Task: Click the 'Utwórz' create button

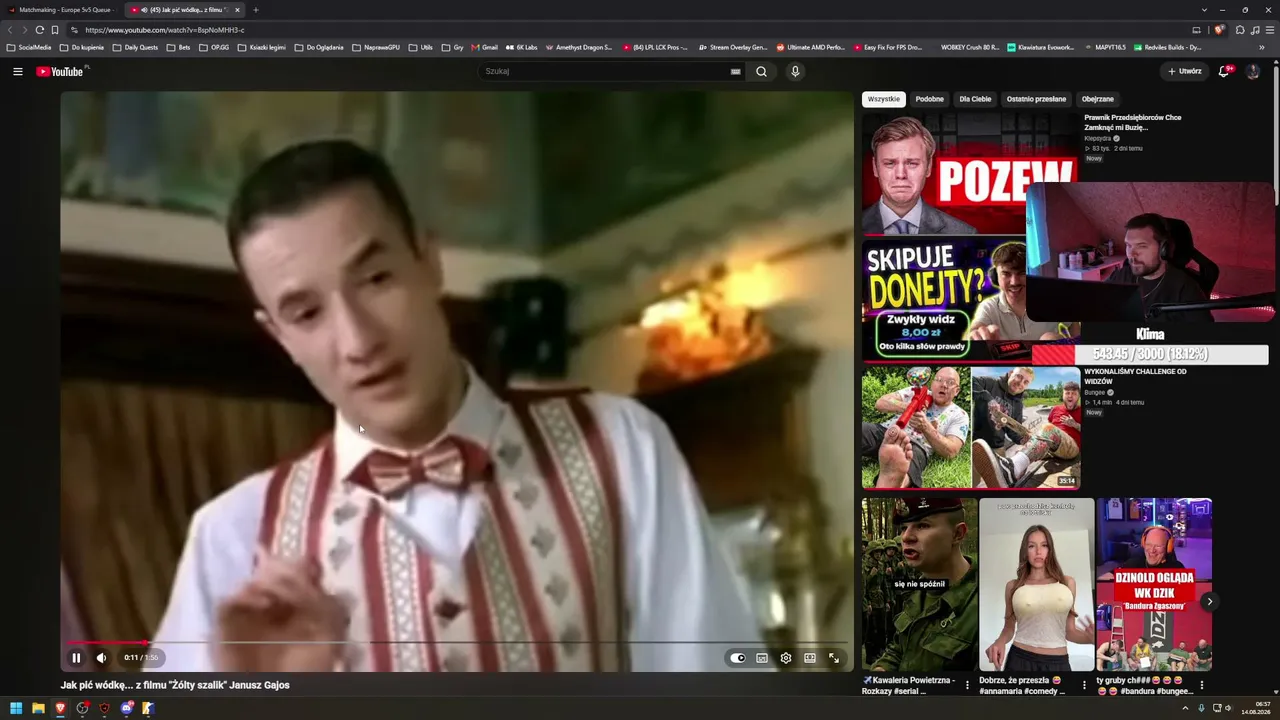Action: coord(1184,71)
